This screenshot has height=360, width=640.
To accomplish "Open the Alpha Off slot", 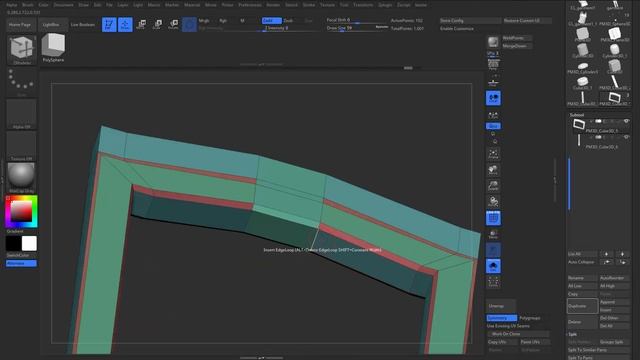I will tap(22, 114).
